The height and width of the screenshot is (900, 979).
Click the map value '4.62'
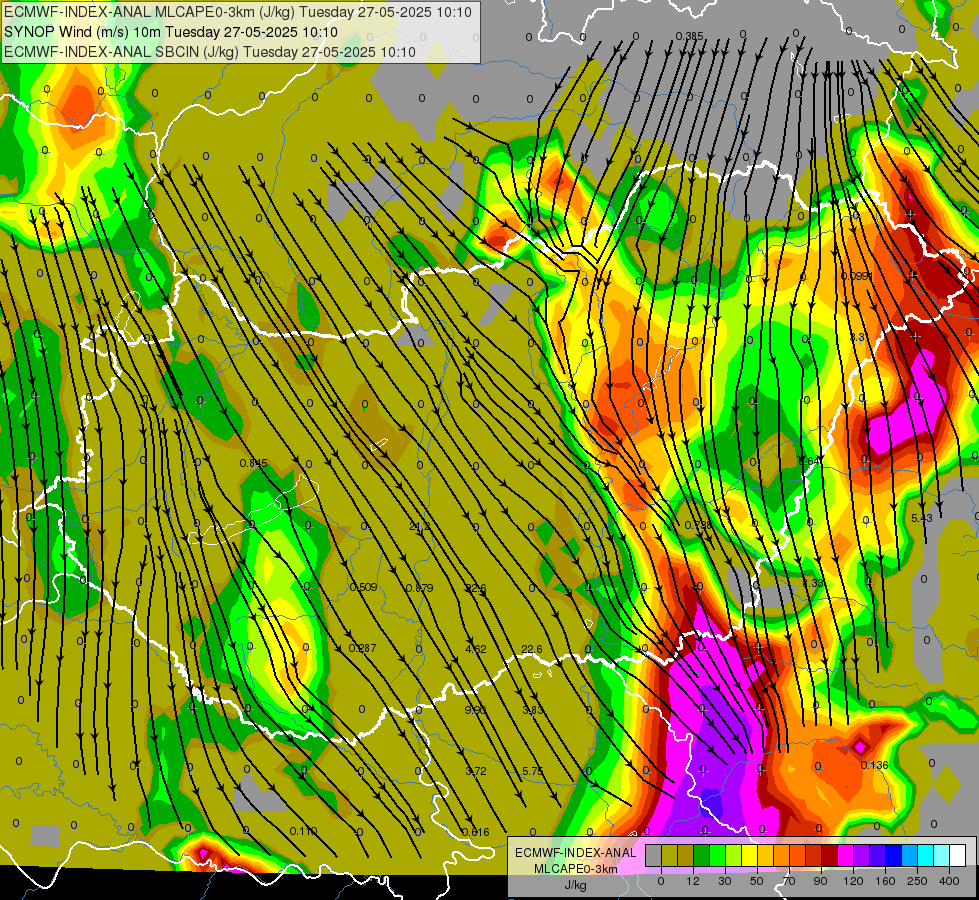(476, 649)
